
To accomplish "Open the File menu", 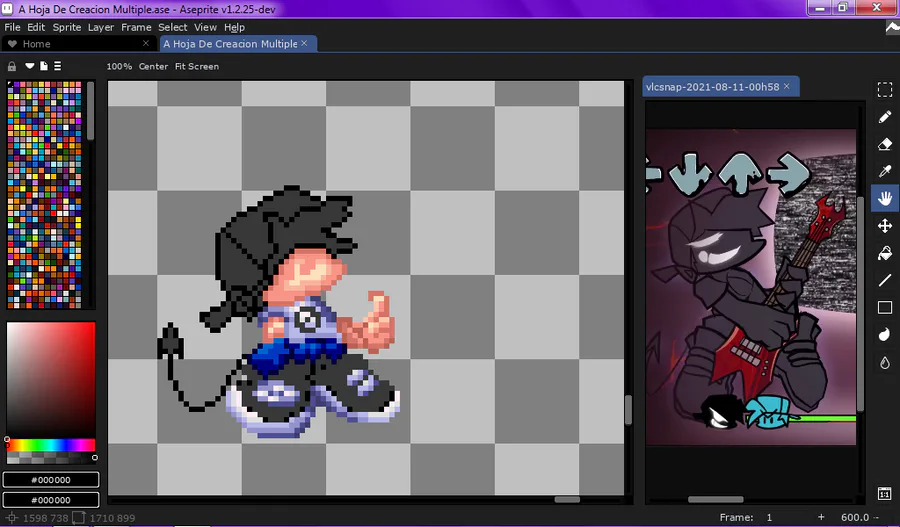I will [x=12, y=27].
